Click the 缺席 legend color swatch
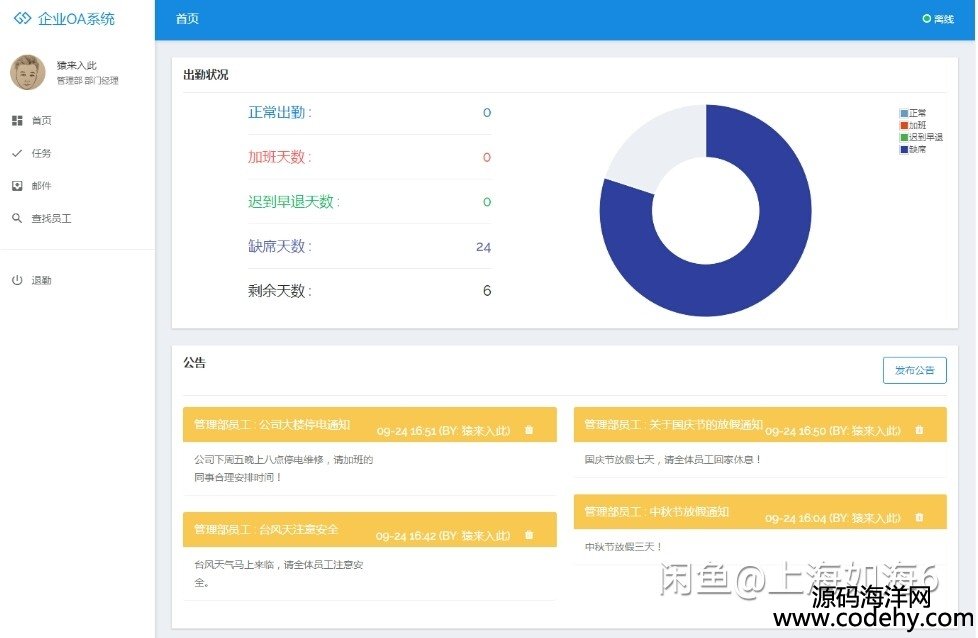Viewport: 978px width, 638px height. [904, 150]
